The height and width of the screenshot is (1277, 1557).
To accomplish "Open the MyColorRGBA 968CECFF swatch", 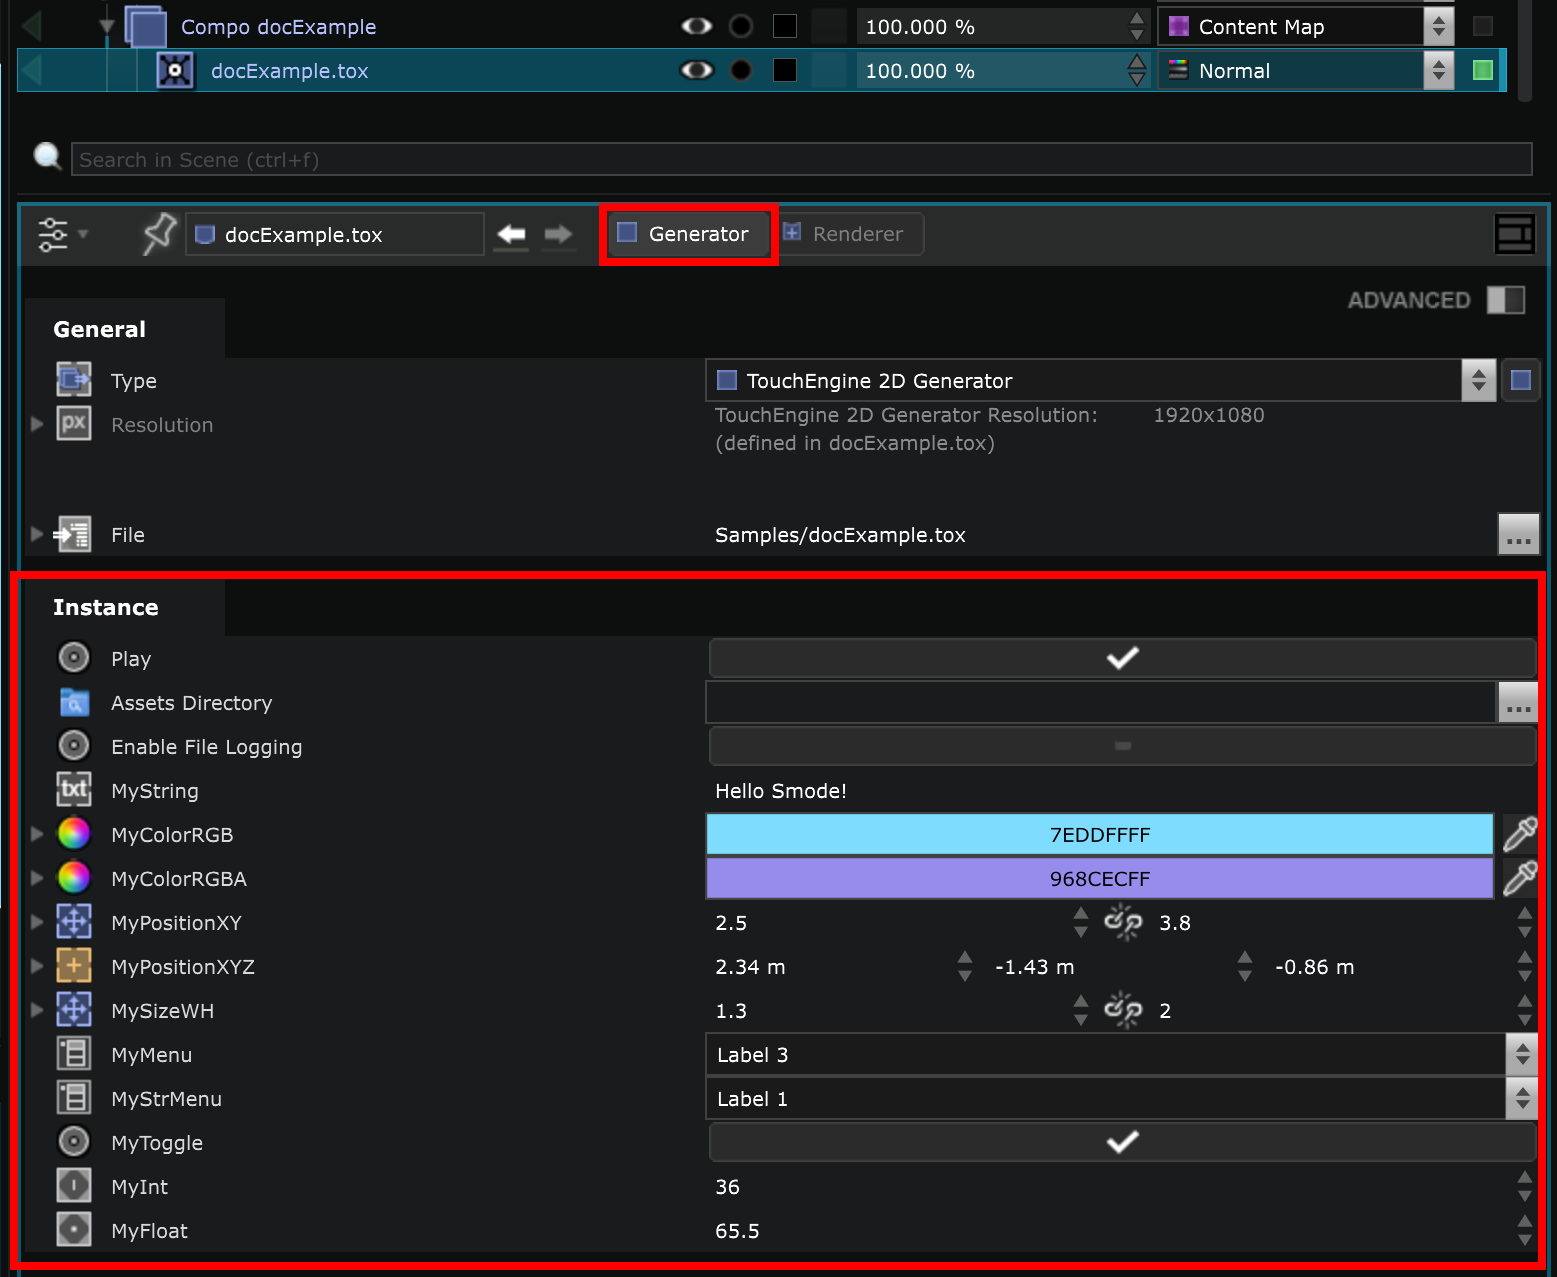I will tap(1100, 878).
